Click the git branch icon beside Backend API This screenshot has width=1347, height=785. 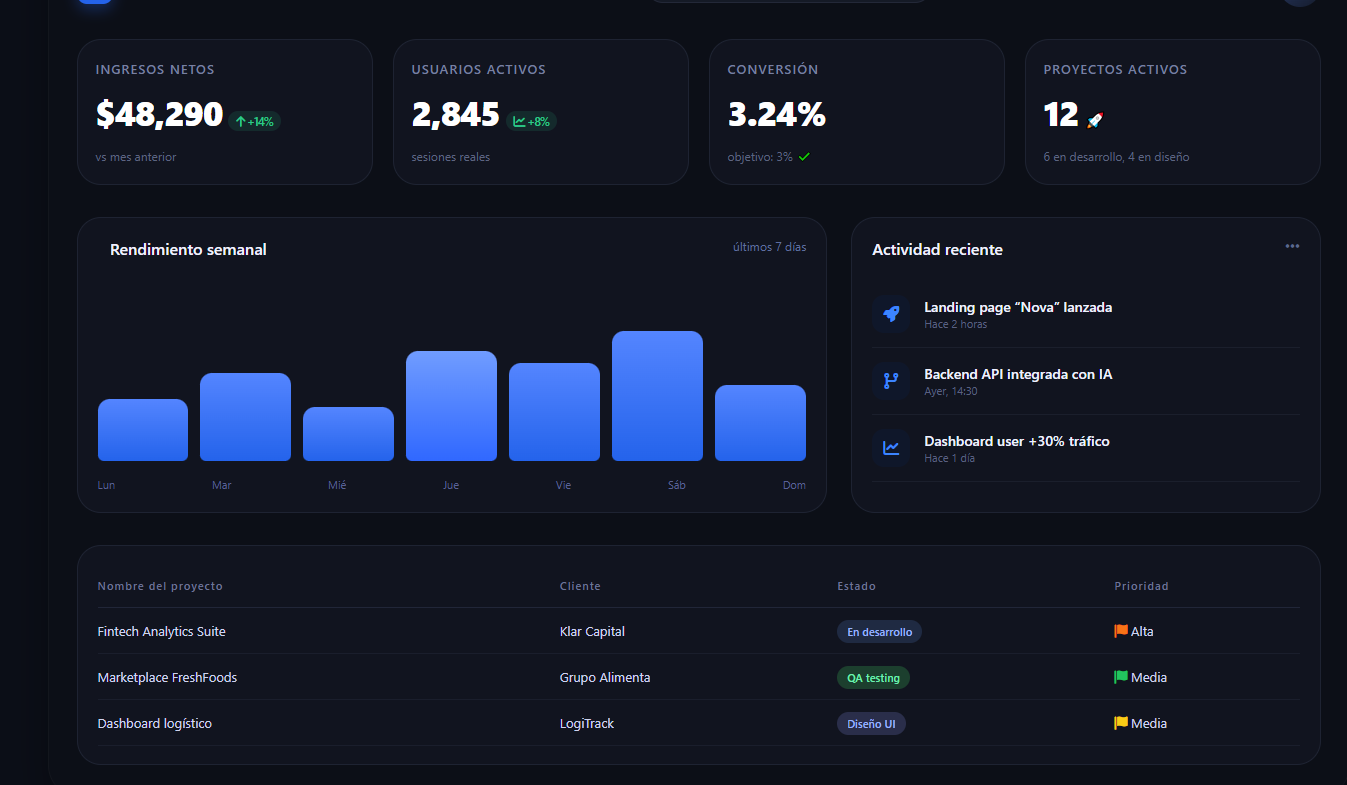coord(890,381)
